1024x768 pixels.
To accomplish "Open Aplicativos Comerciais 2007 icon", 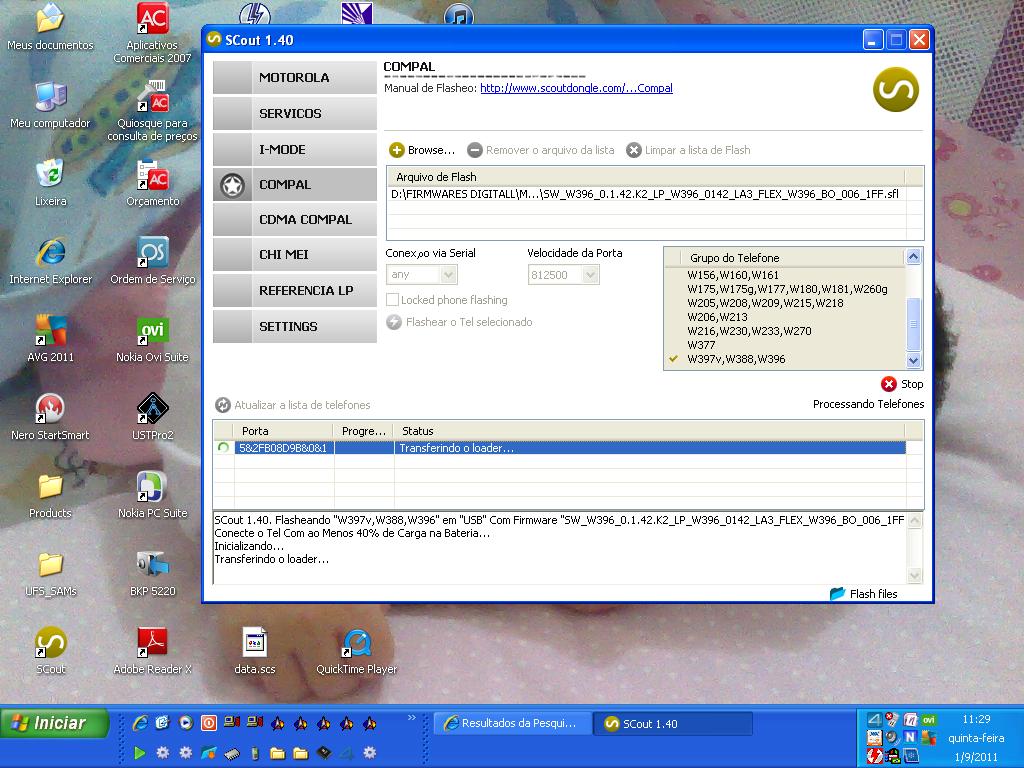I will [152, 33].
